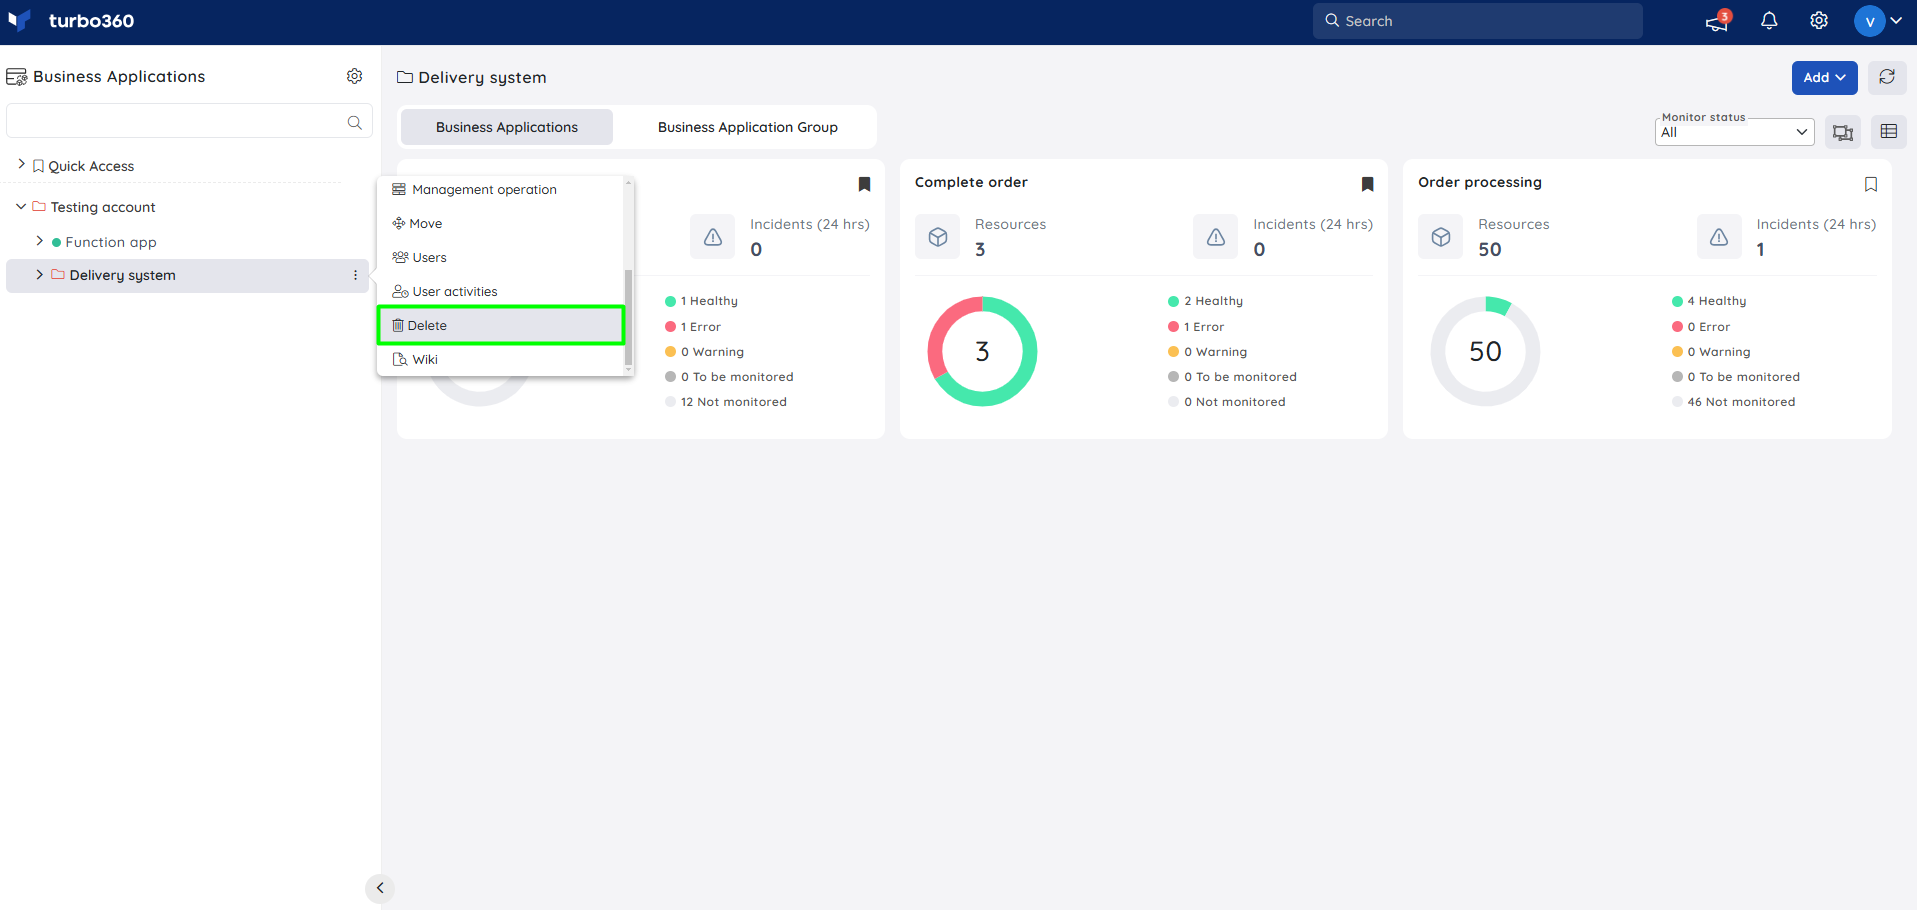Open the Complete order card title
The width and height of the screenshot is (1917, 910).
pos(971,182)
